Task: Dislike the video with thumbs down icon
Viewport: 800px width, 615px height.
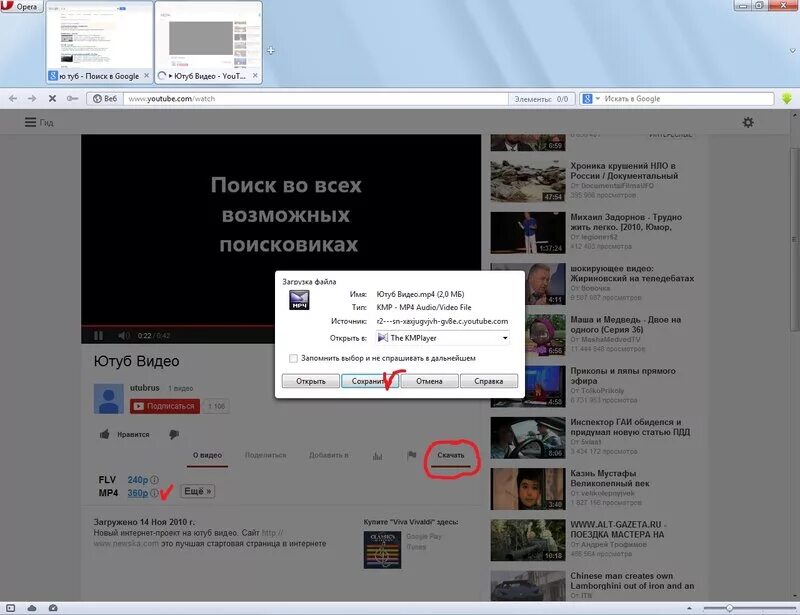Action: pos(174,434)
